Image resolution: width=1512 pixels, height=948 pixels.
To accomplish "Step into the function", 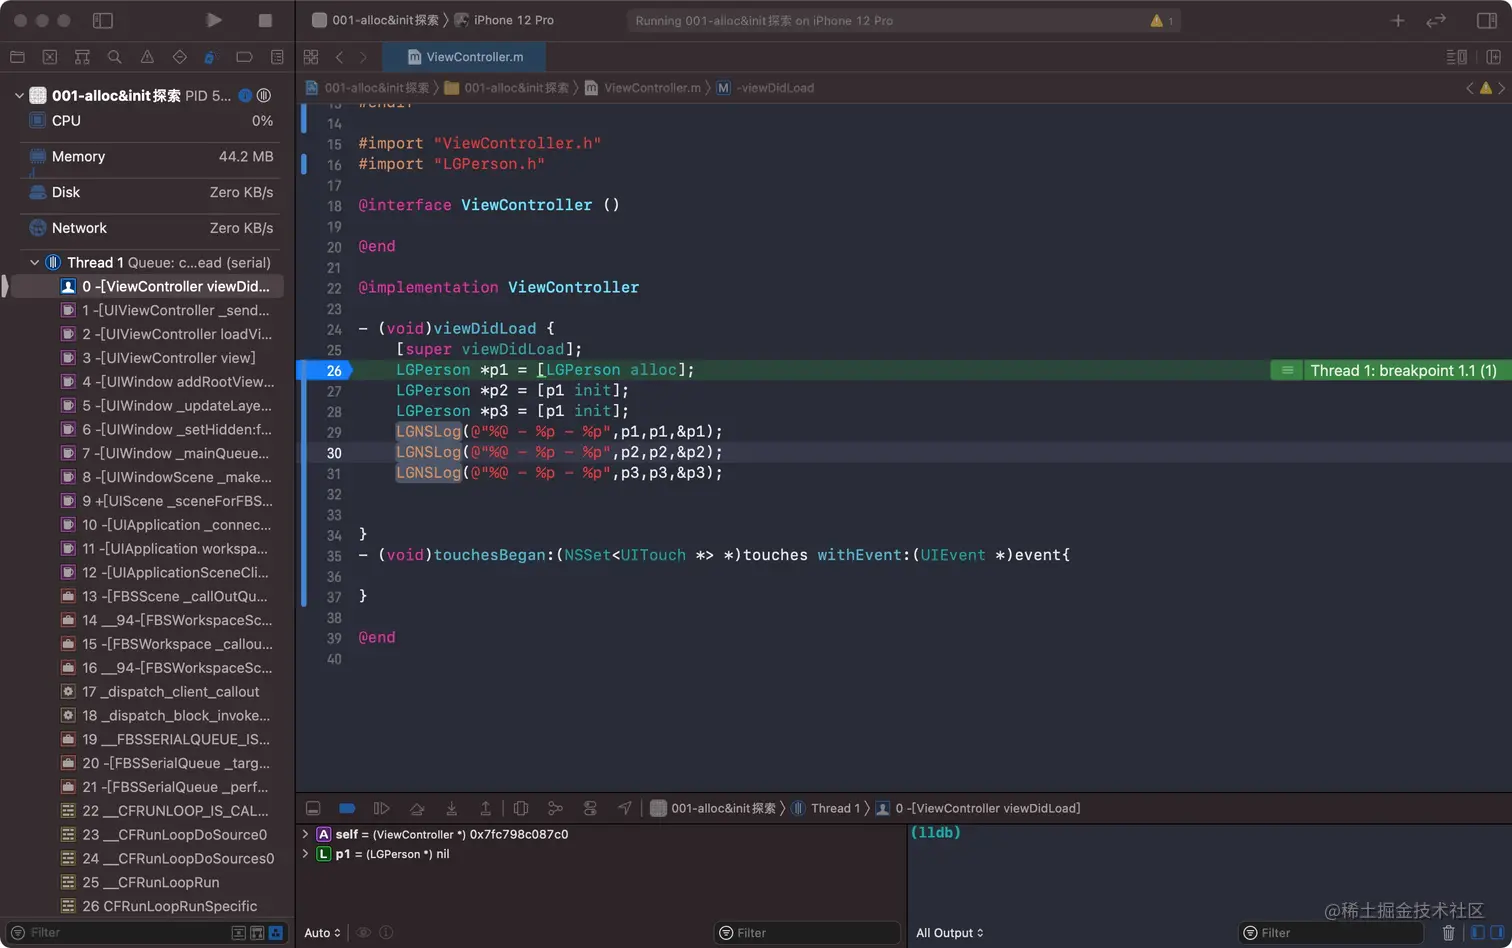I will (x=451, y=808).
